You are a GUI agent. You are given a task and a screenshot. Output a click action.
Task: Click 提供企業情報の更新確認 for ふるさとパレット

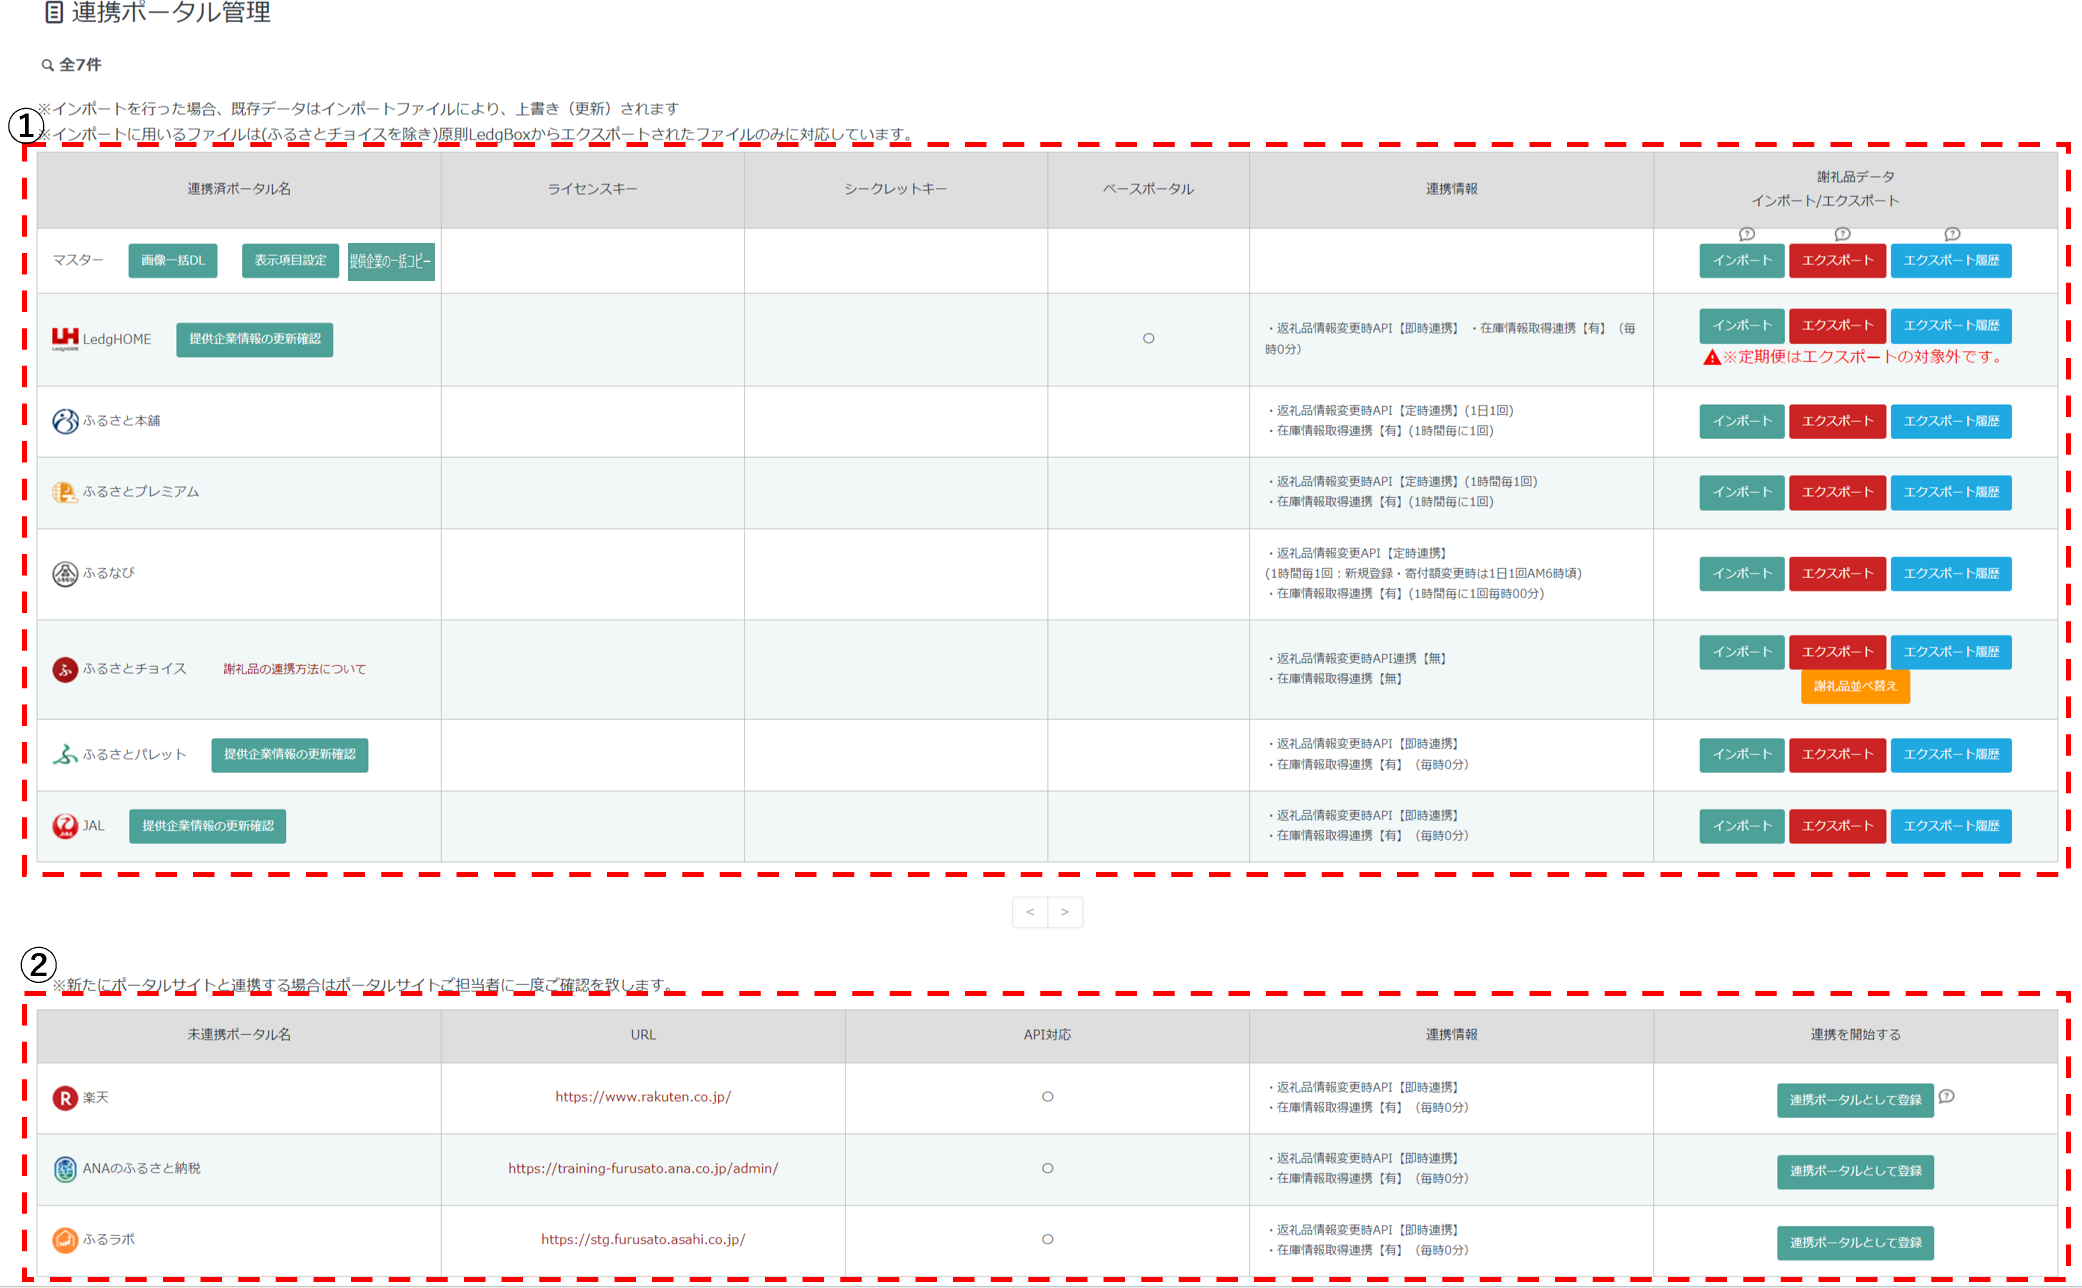289,755
